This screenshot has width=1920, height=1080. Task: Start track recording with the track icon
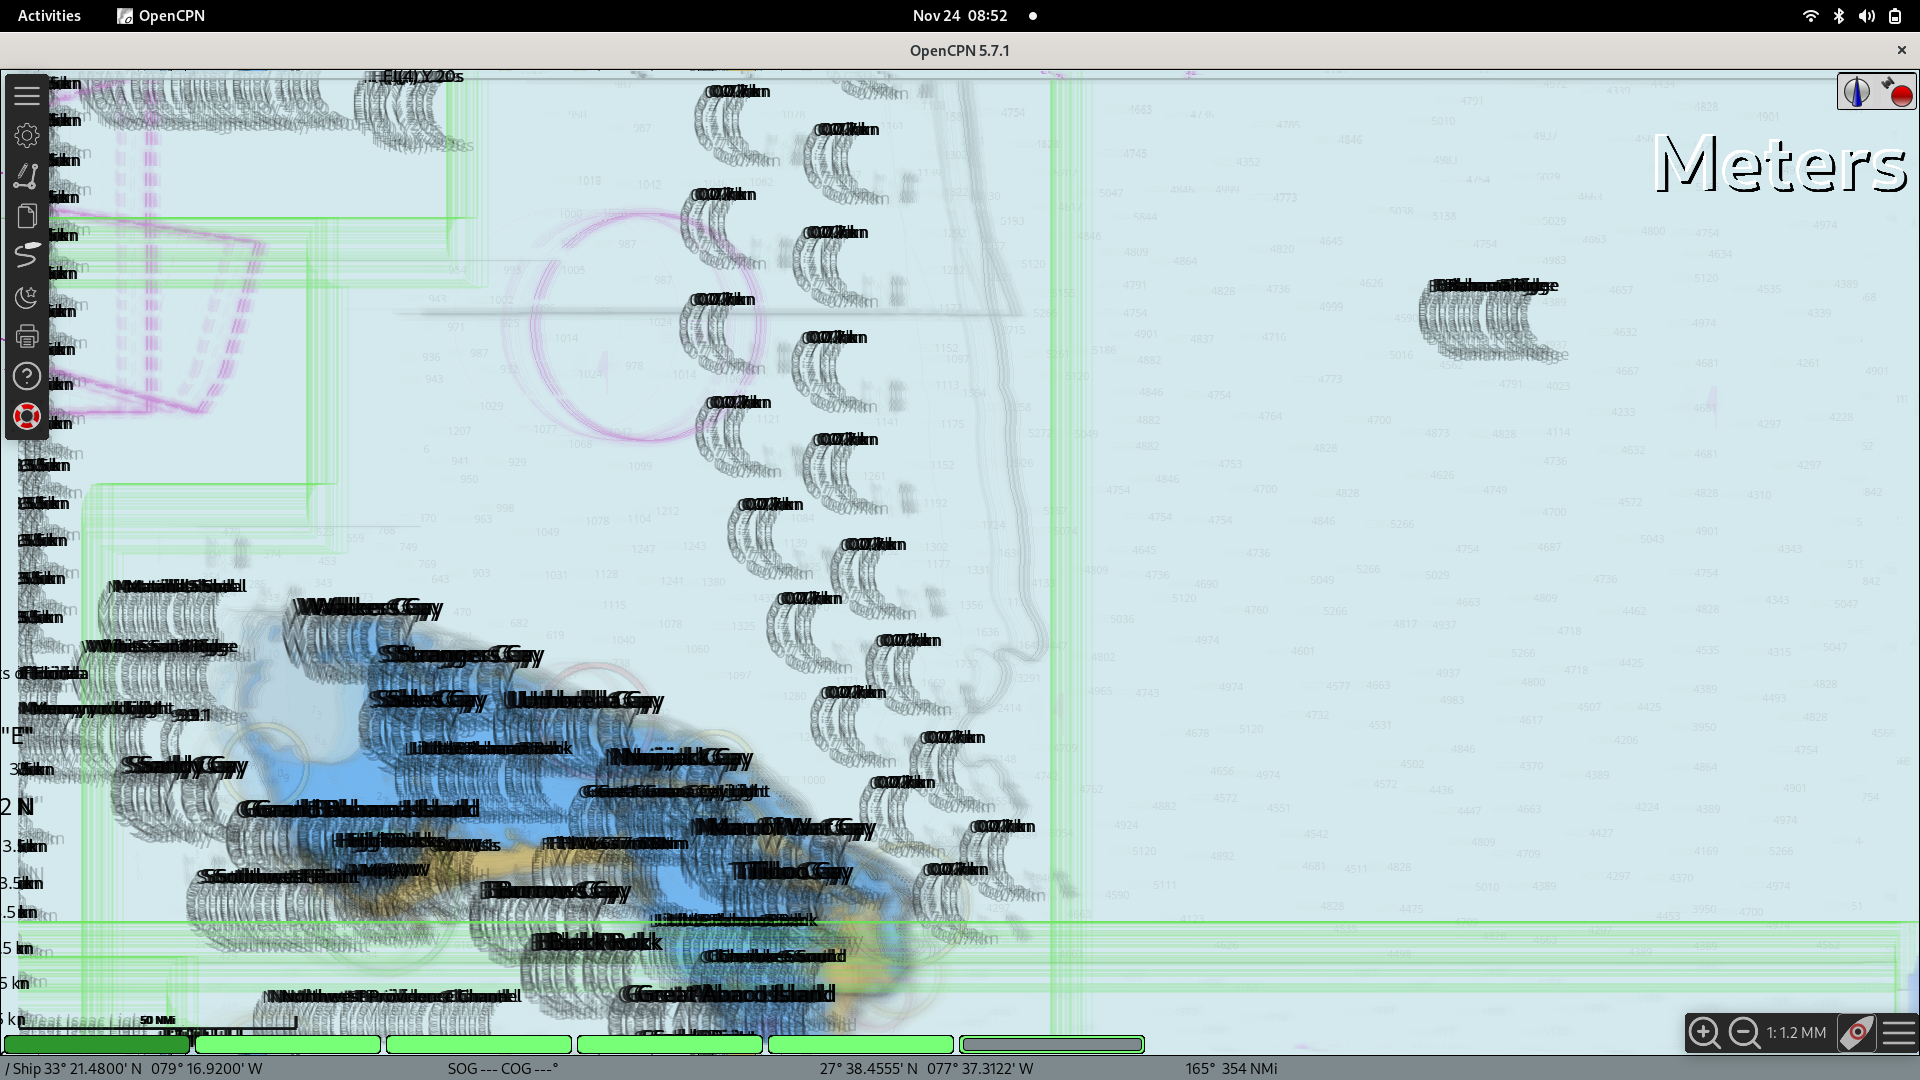pos(27,256)
